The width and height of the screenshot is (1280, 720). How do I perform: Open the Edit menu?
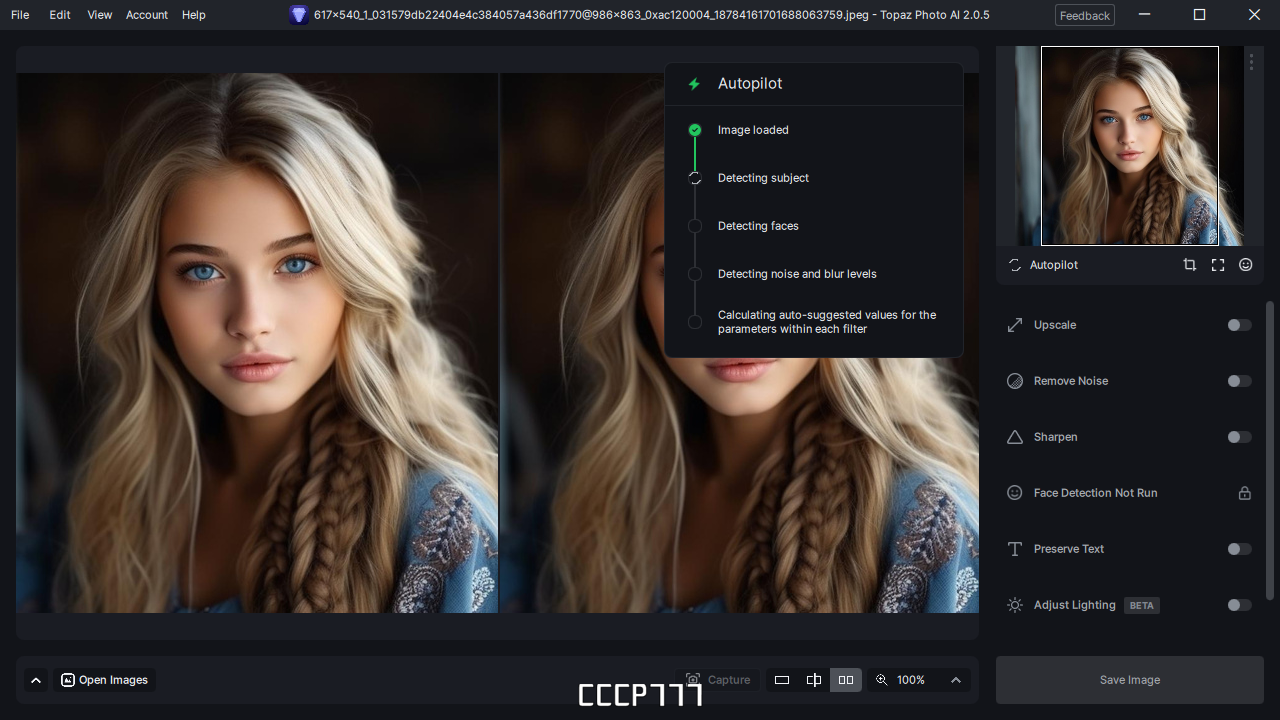coord(60,15)
